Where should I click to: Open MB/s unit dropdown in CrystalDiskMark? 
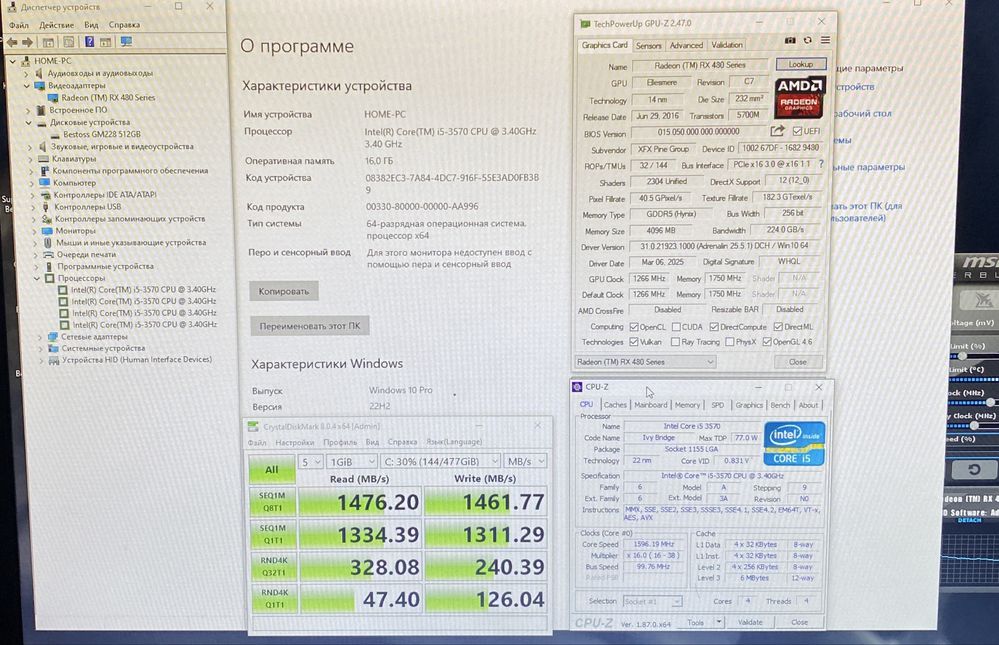click(x=526, y=461)
